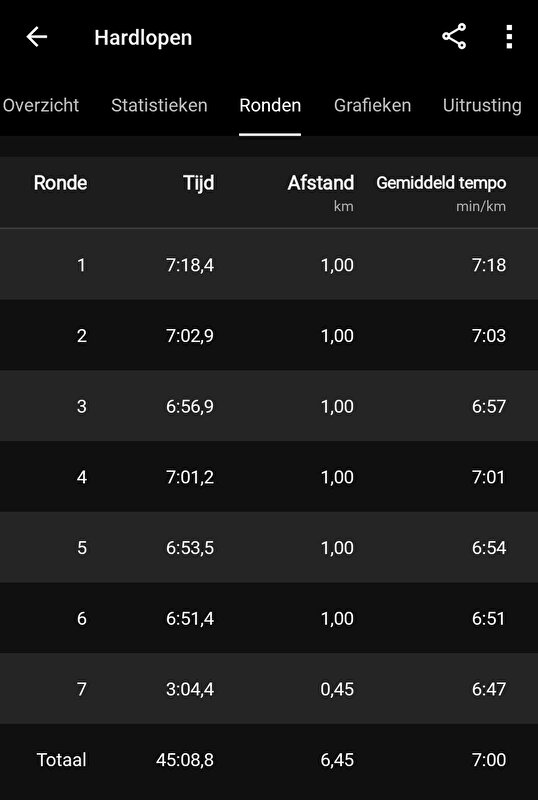The image size is (538, 800).
Task: Select lap 5 row with time 6:53,5
Action: (269, 547)
